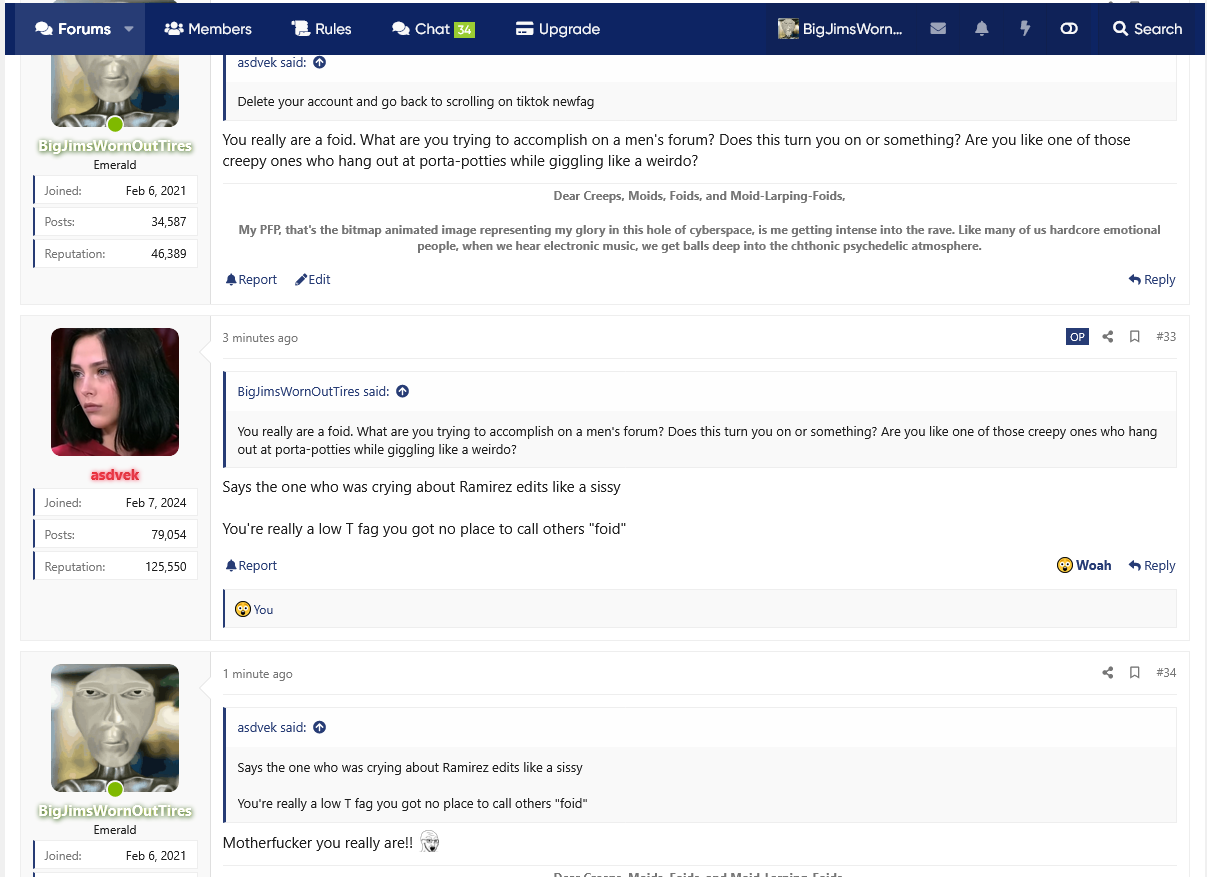
Task: Share post #33 via share icon
Action: pos(1108,337)
